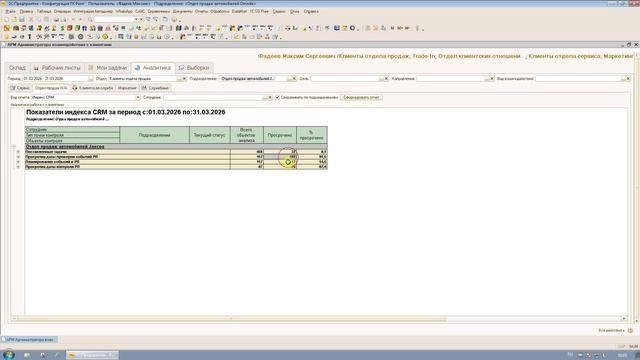Image resolution: width=640 pixels, height=360 pixels.
Task: Expand Просрочка даты контроля row
Action: click(18, 167)
